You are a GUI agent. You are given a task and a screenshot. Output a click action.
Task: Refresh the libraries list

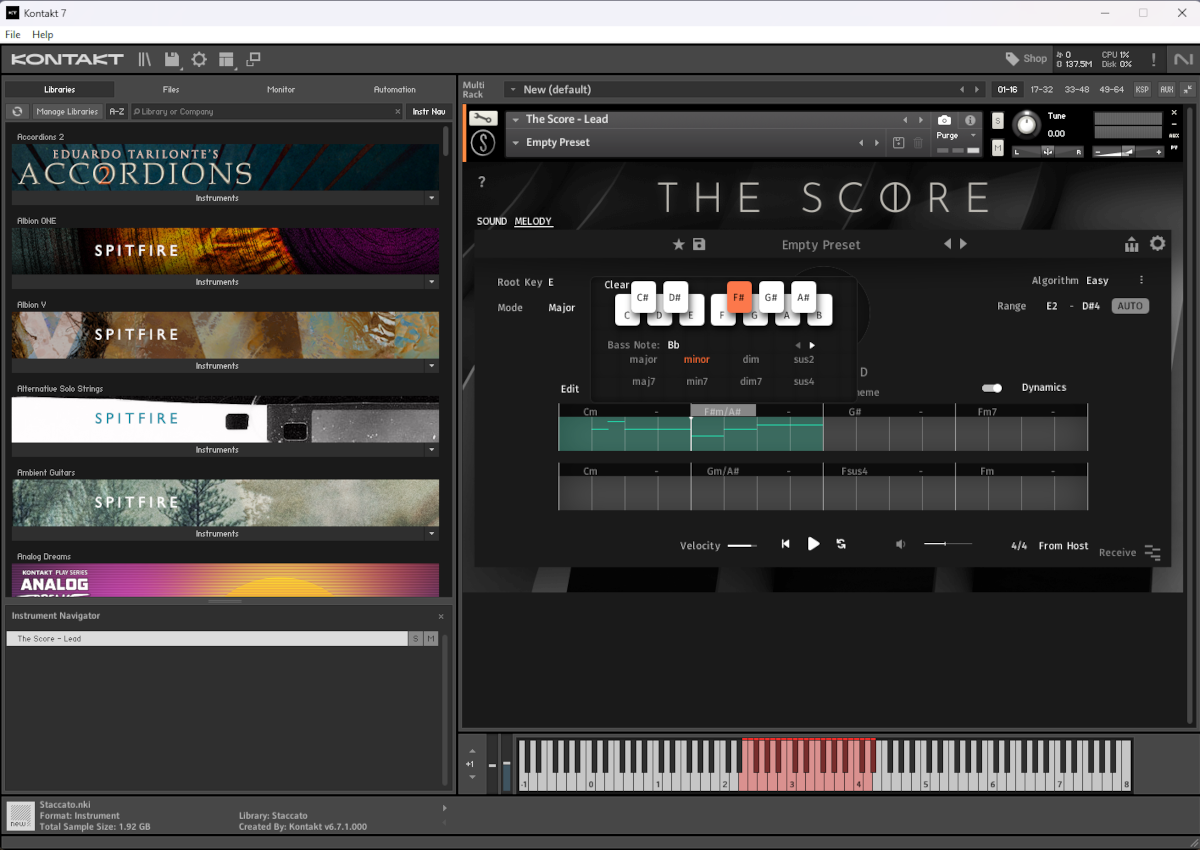17,112
